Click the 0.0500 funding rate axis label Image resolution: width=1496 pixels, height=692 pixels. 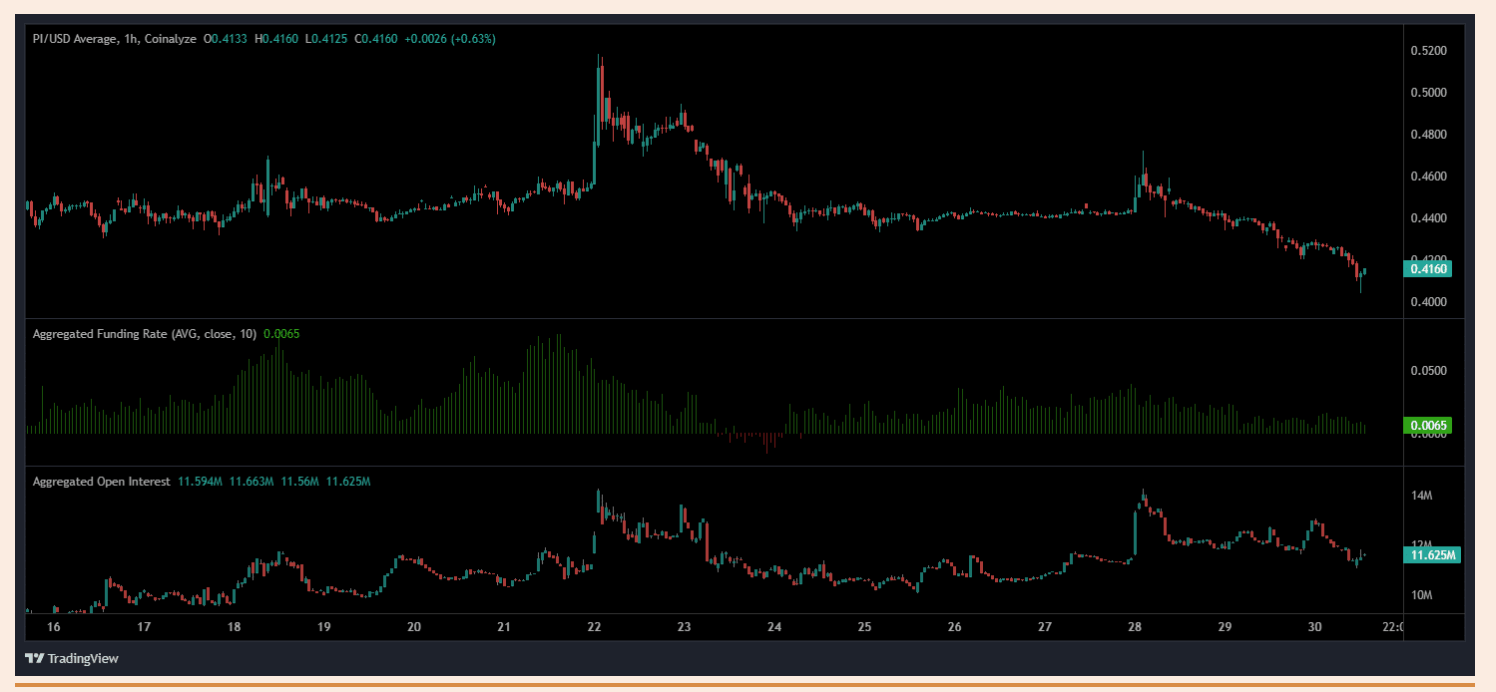(1427, 371)
